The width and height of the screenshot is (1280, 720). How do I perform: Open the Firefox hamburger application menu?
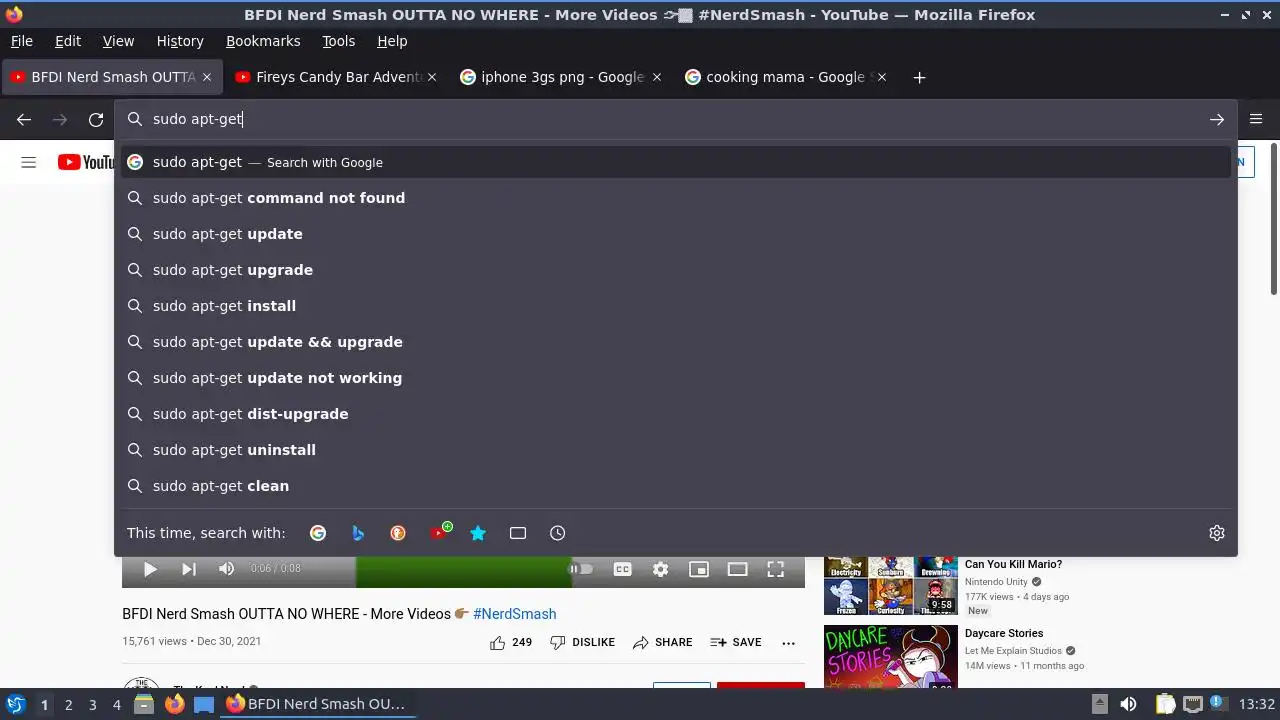click(1256, 119)
